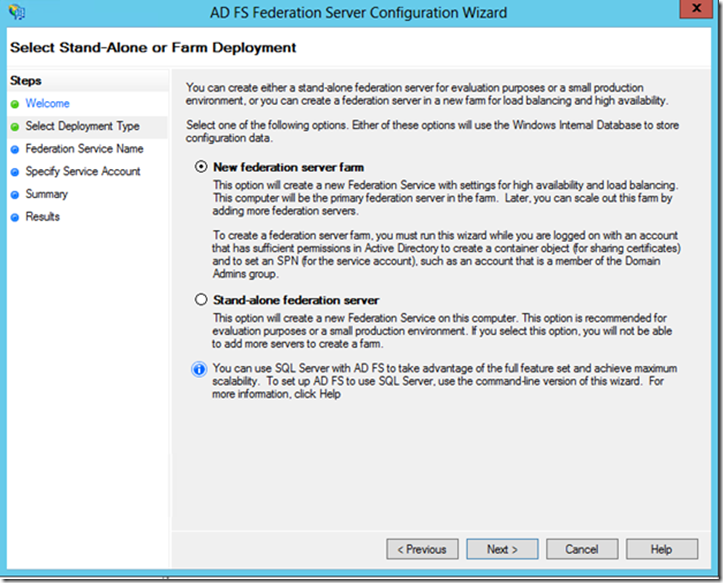Click the blue bullet beside Results step

click(15, 217)
